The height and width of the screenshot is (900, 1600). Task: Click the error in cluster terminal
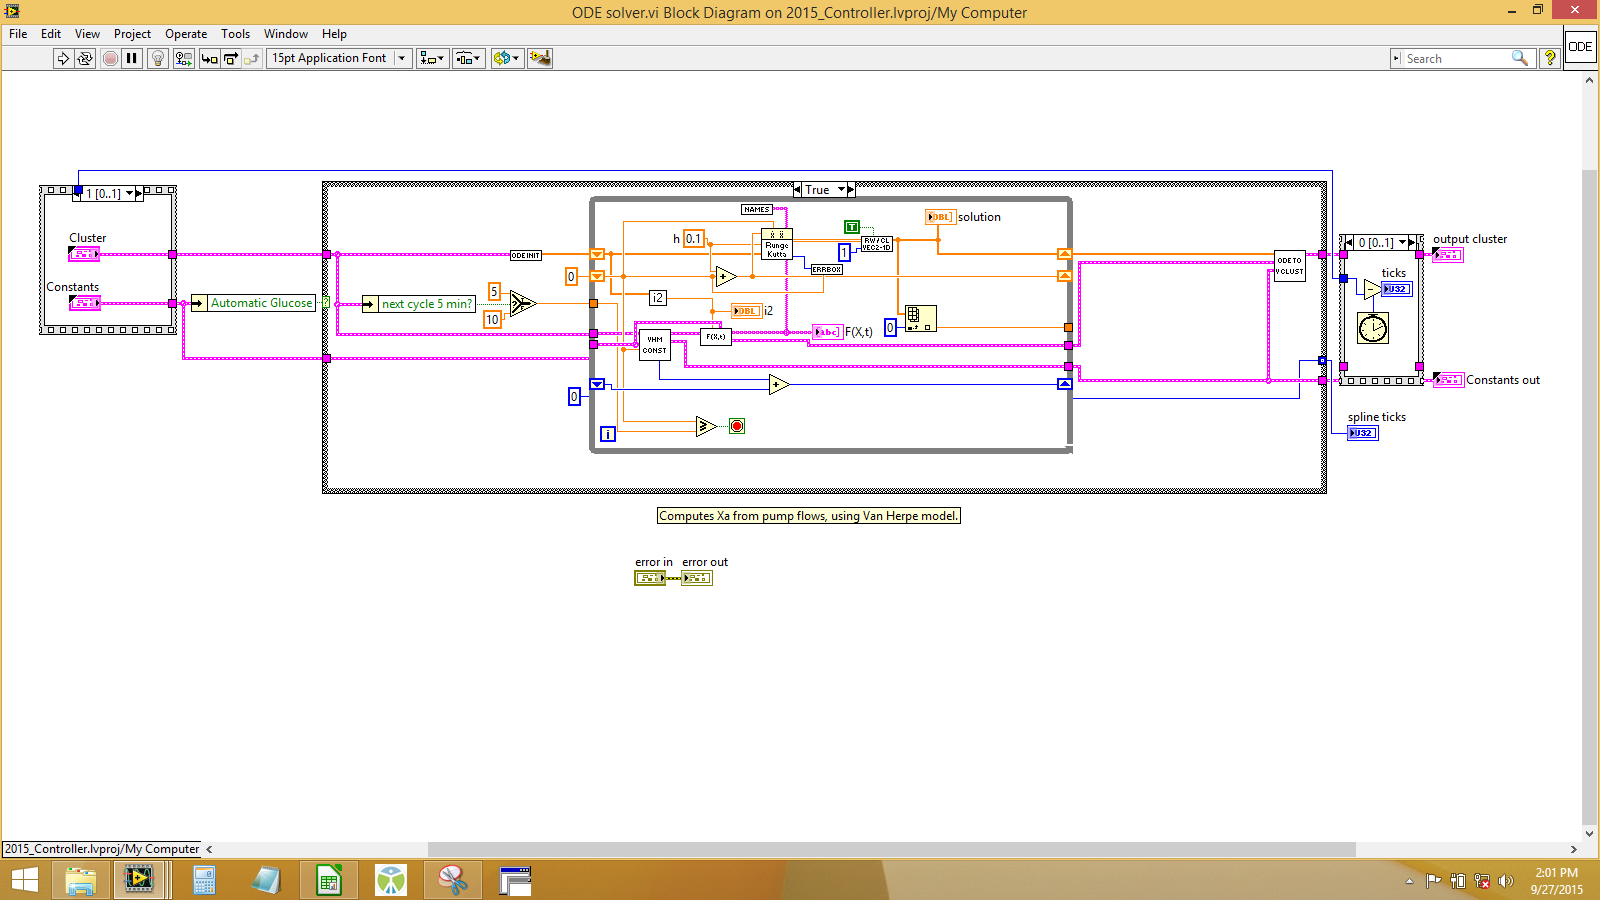(649, 578)
